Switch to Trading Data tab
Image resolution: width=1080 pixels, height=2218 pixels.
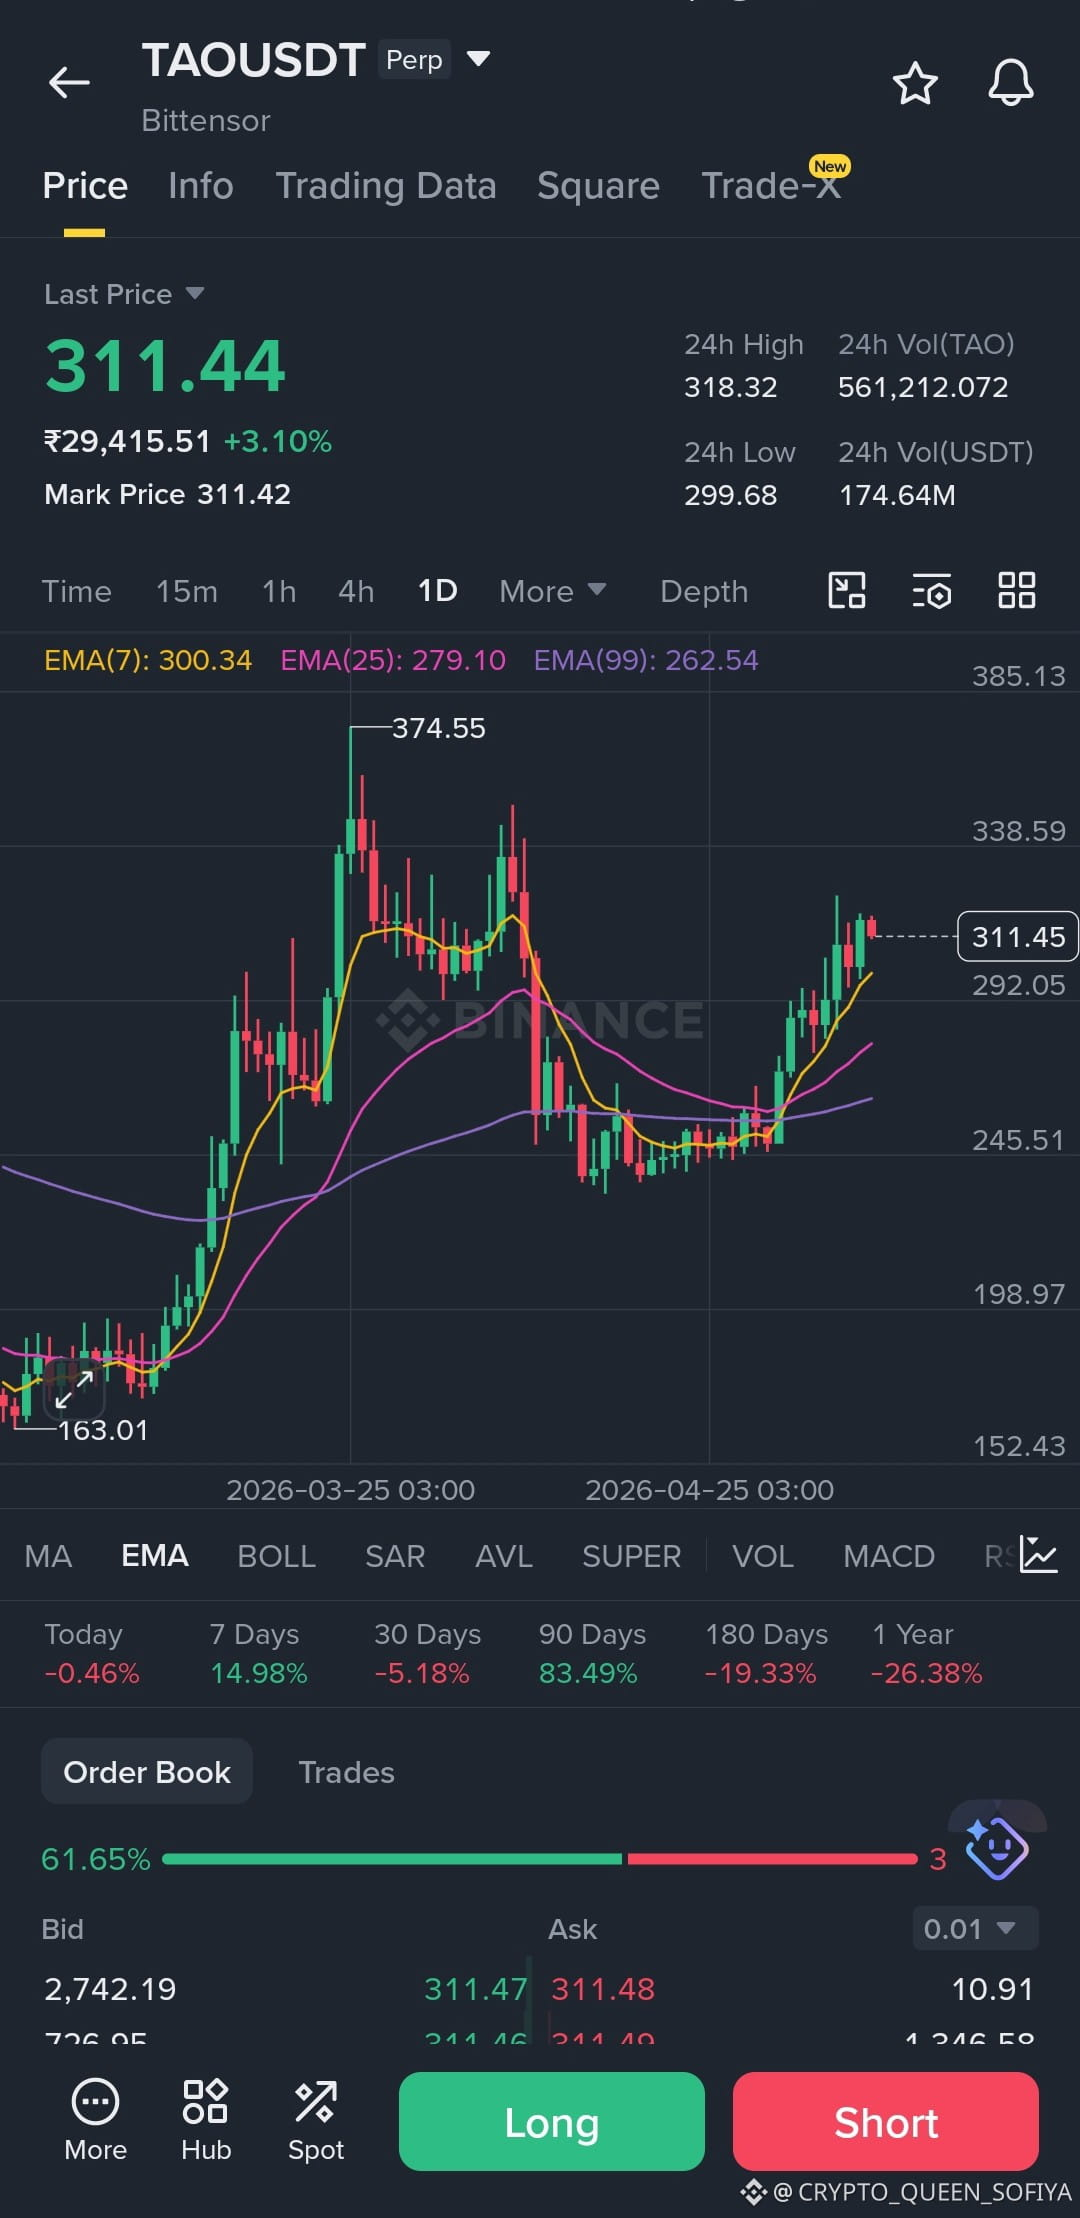click(x=386, y=186)
